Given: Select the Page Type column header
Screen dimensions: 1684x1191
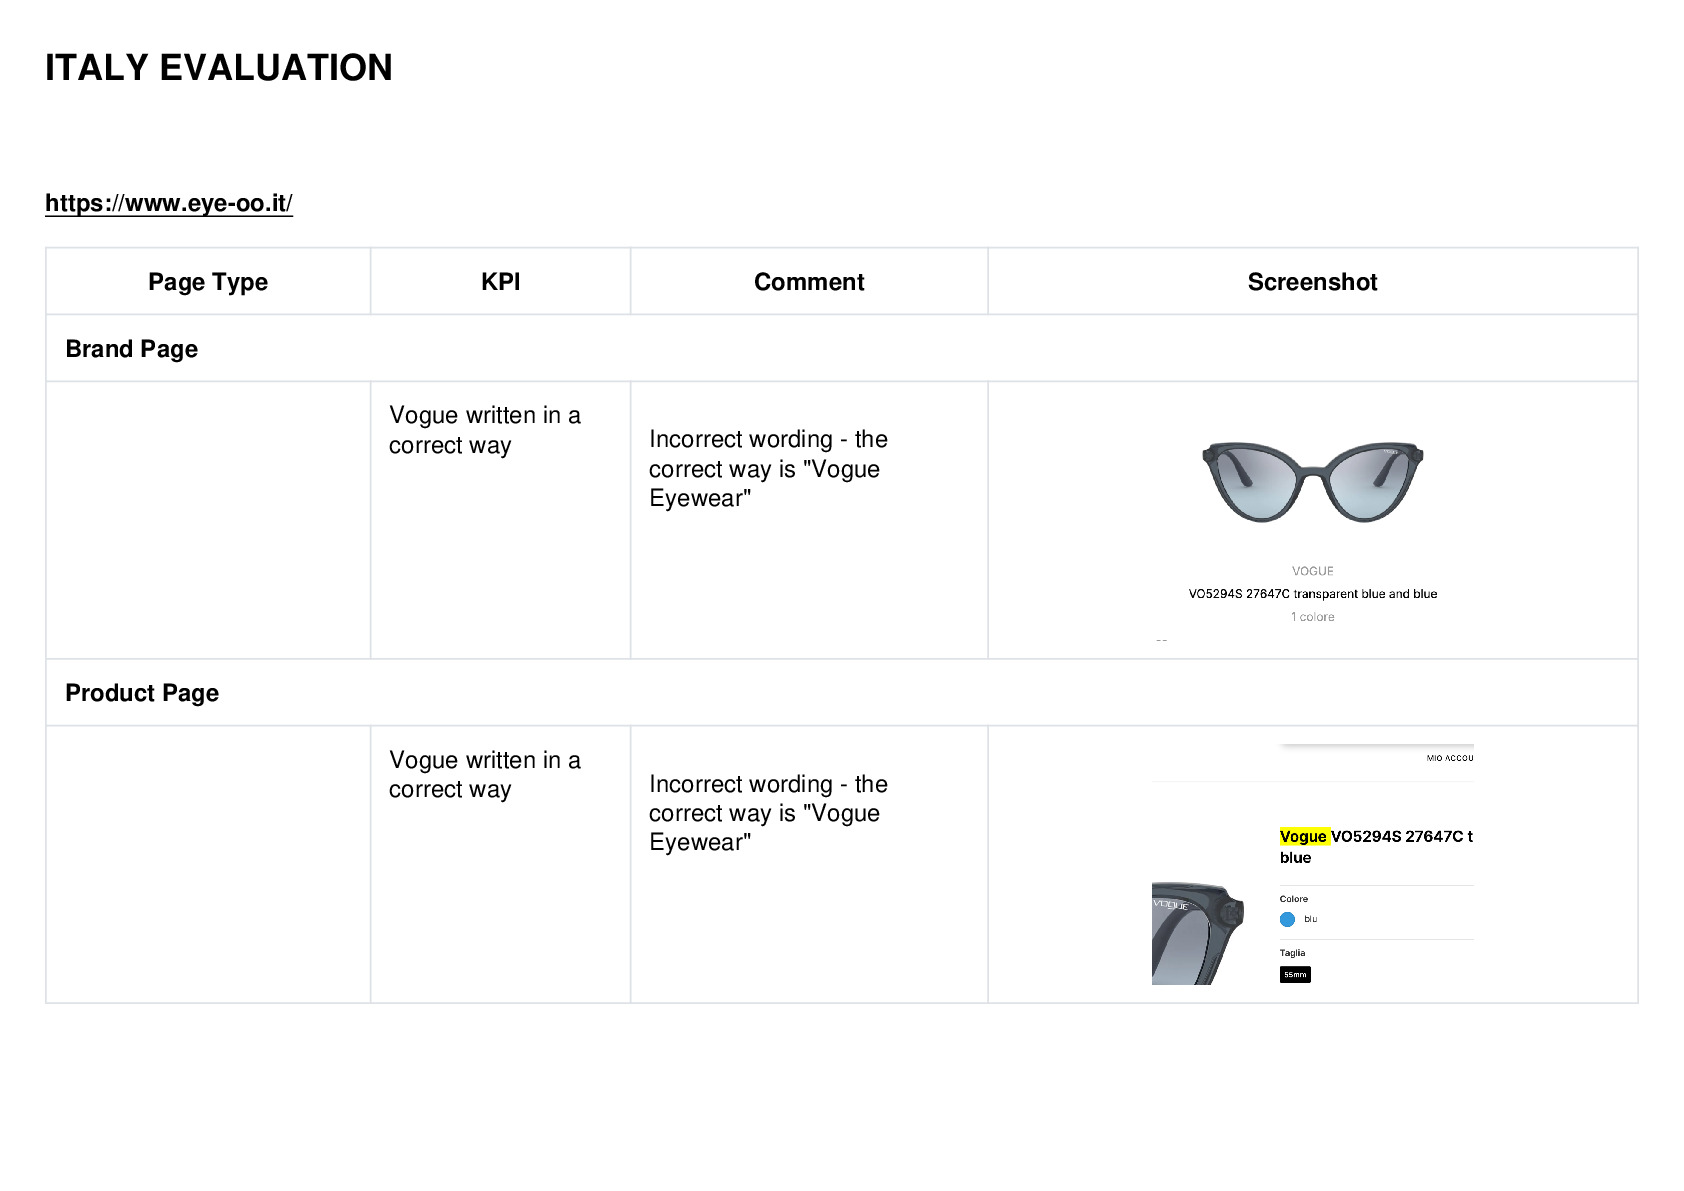Looking at the screenshot, I should (208, 282).
